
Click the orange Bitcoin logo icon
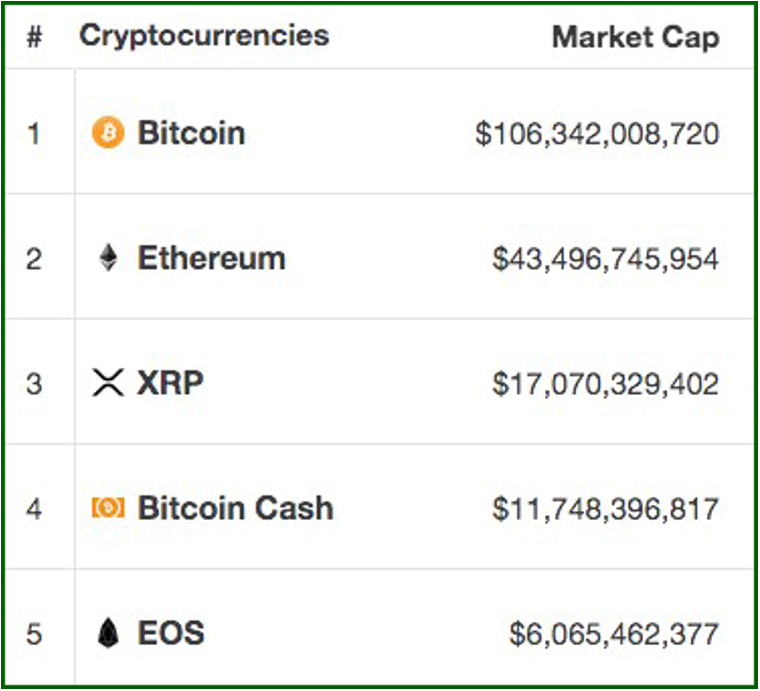coord(108,132)
